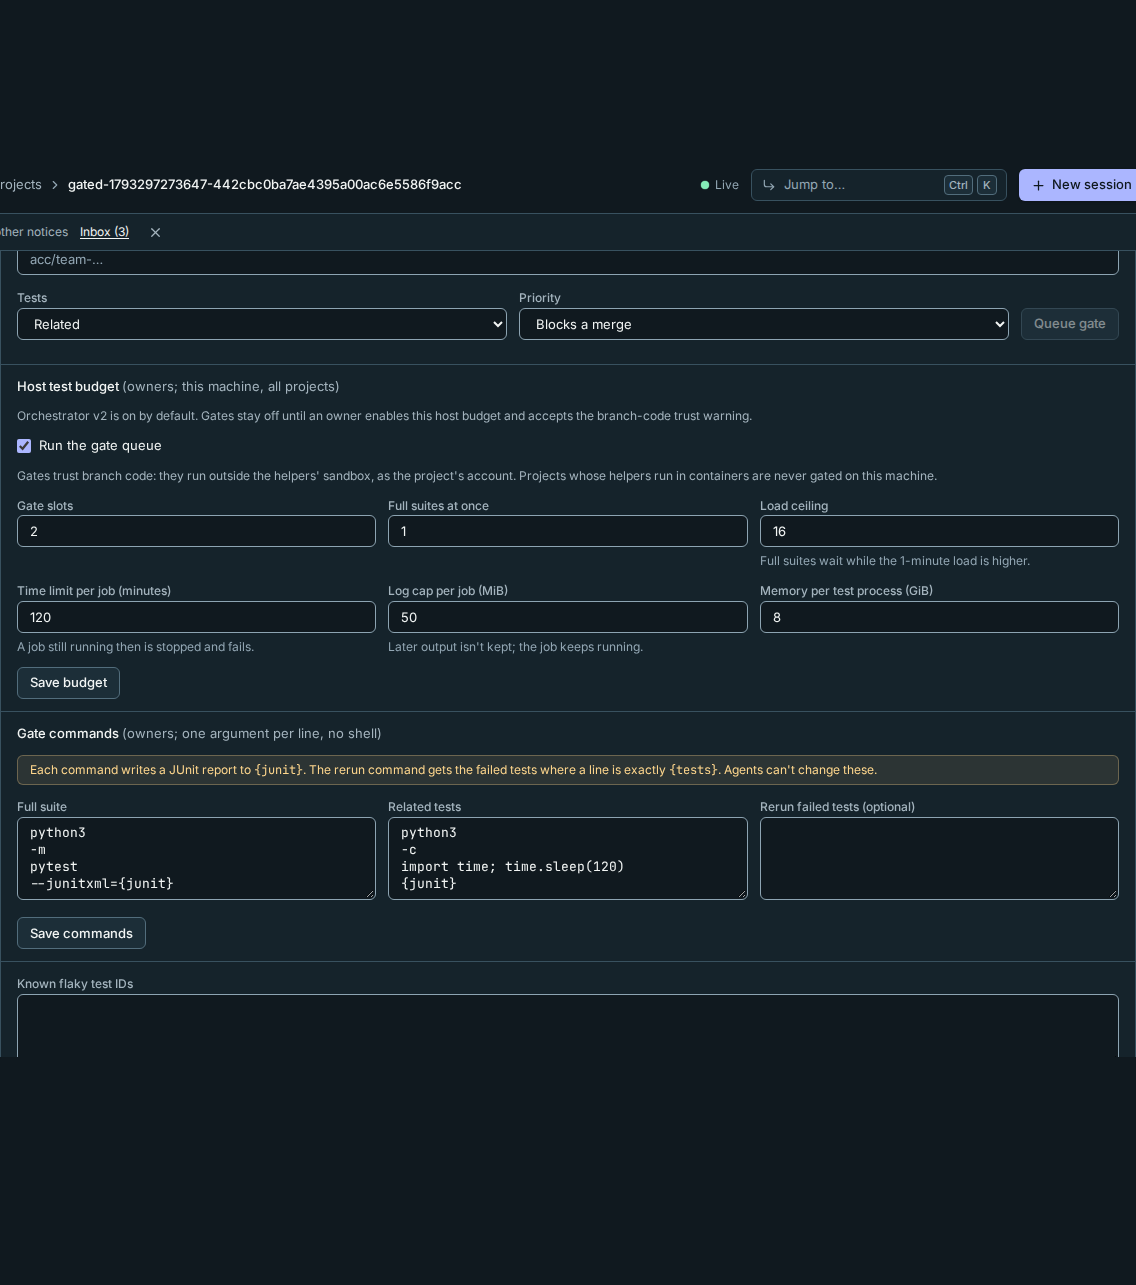Click the Related tests command textarea
This screenshot has height=1285, width=1136.
[x=567, y=858]
